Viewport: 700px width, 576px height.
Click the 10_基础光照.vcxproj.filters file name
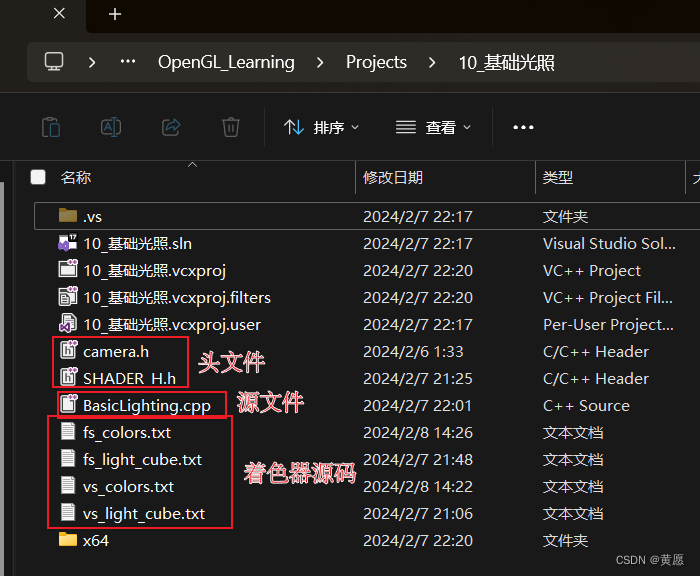177,298
